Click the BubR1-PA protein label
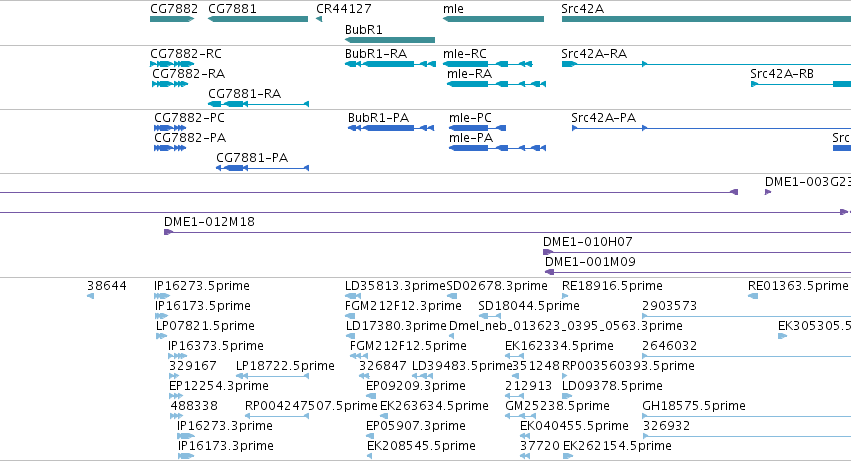 tap(378, 118)
